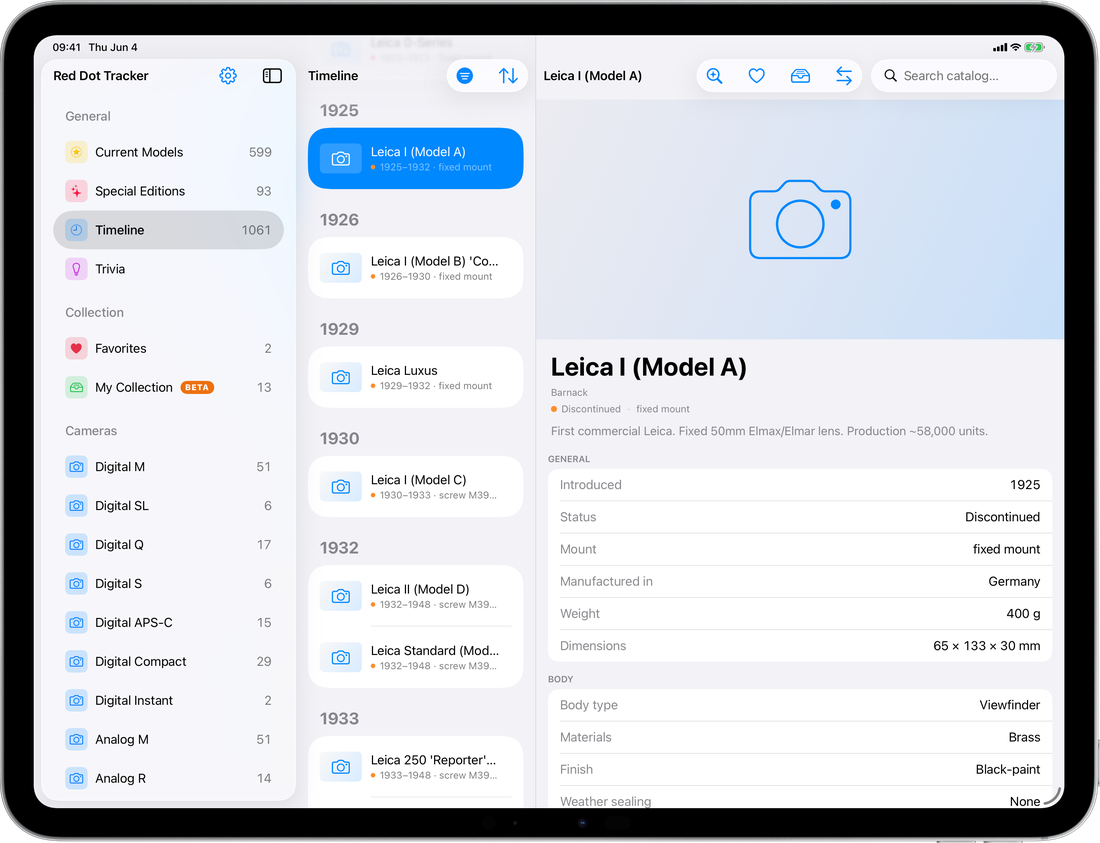
Task: Click camera icon beside Analog M
Action: (76, 739)
